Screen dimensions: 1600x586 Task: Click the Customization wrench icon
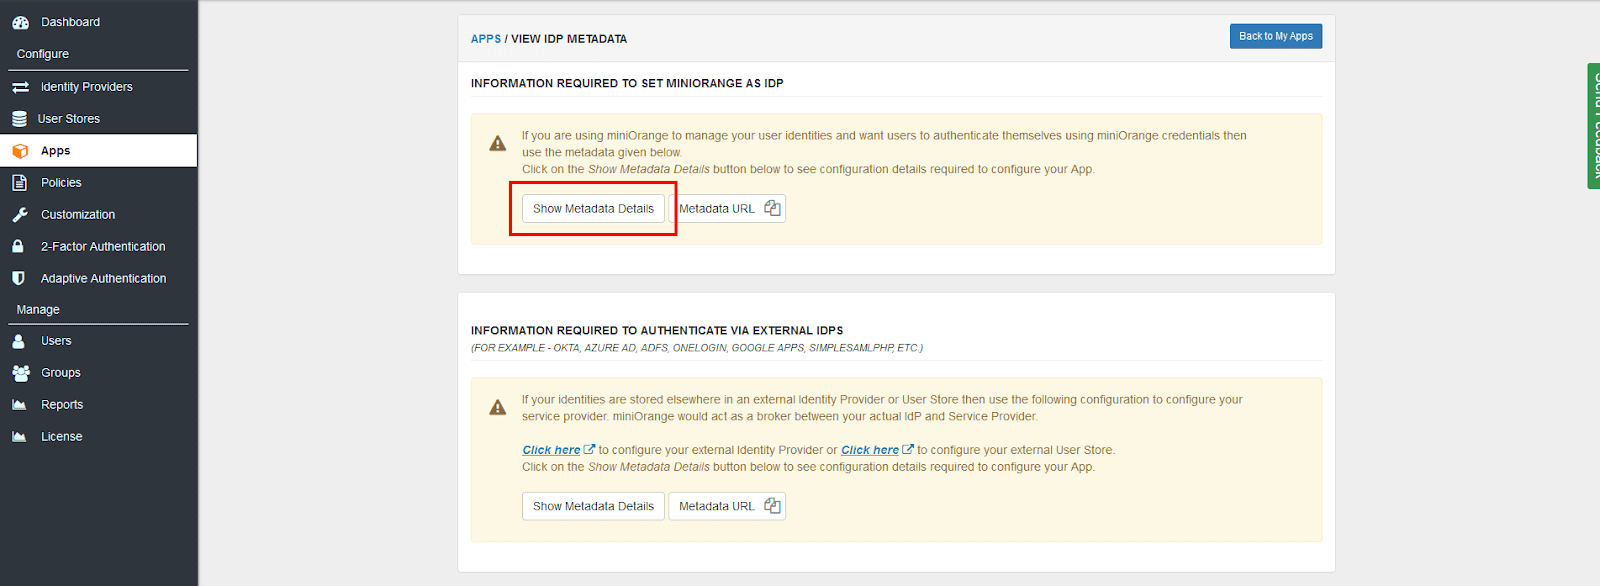tap(20, 215)
